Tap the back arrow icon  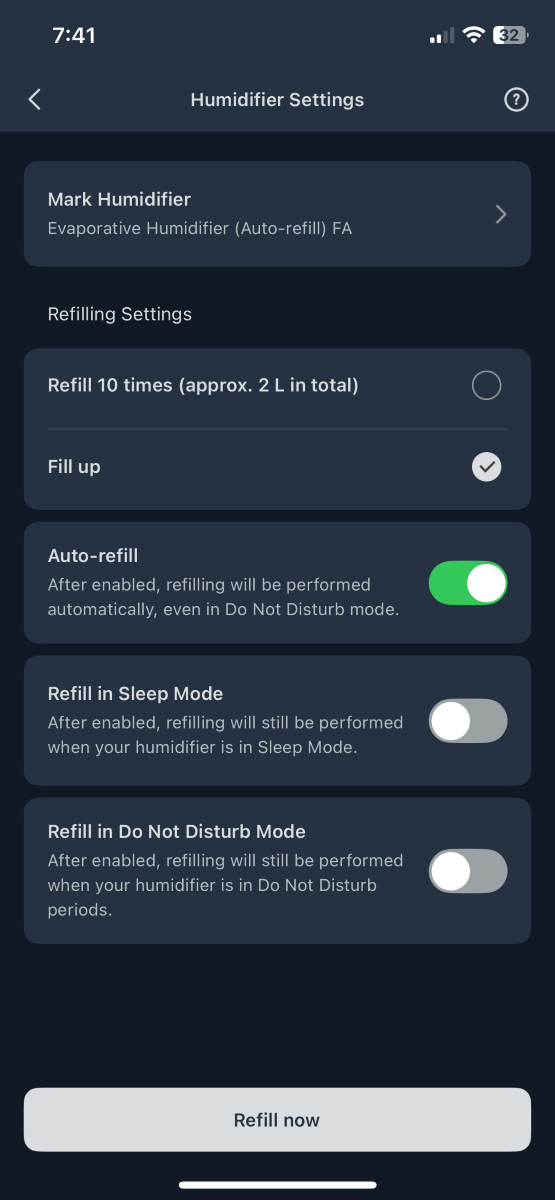(35, 99)
